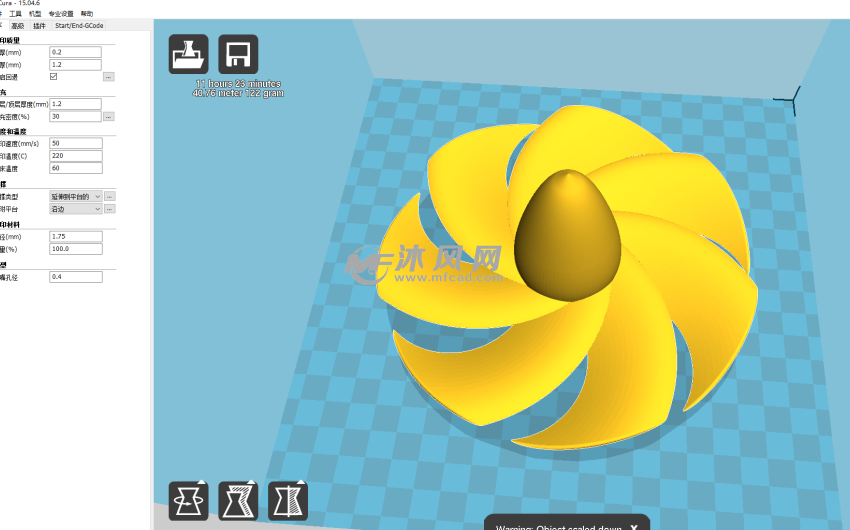
Task: Switch to the Start/End-GCode tab
Action: 78,25
